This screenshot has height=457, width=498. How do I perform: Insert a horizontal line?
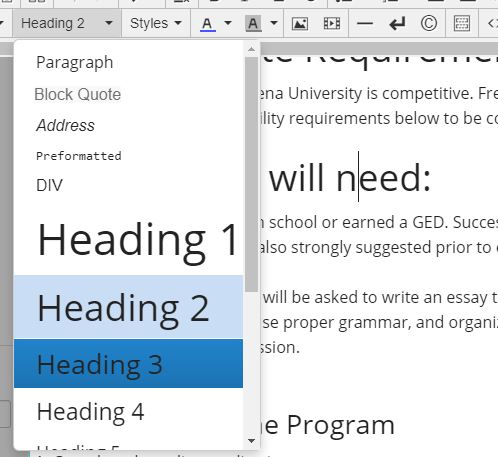coord(365,24)
